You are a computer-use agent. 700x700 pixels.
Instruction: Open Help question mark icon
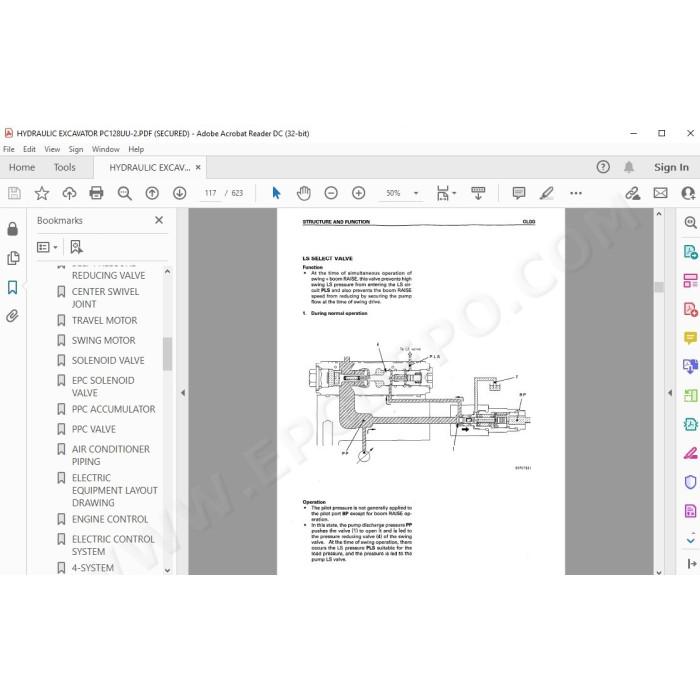[603, 167]
